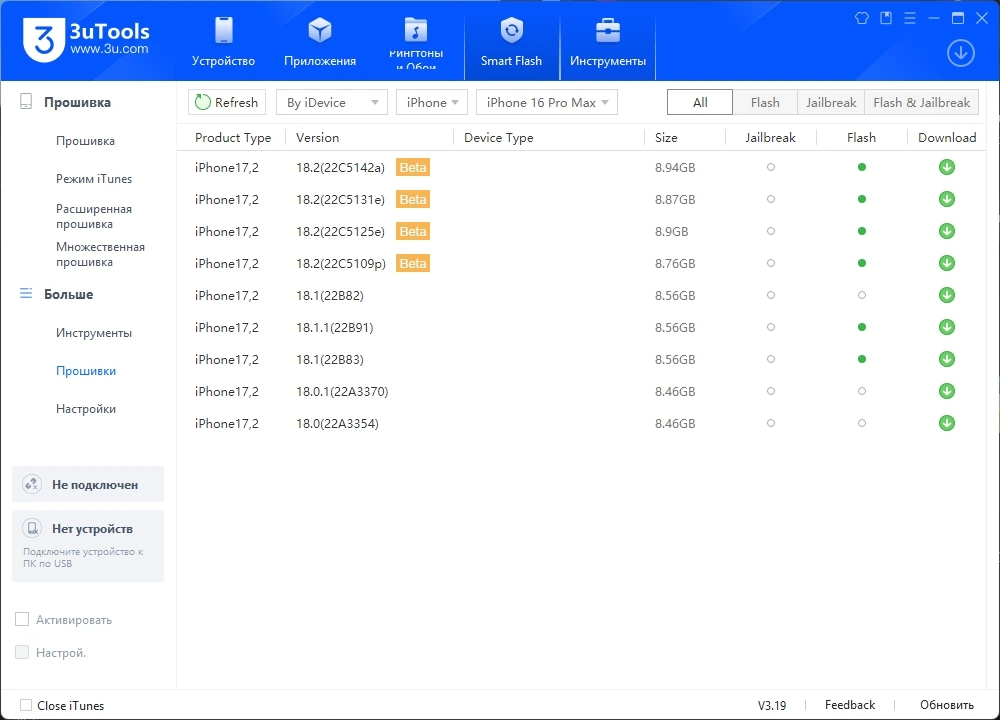The height and width of the screenshot is (720, 1000).
Task: Sort by the Product Type column header
Action: point(233,137)
